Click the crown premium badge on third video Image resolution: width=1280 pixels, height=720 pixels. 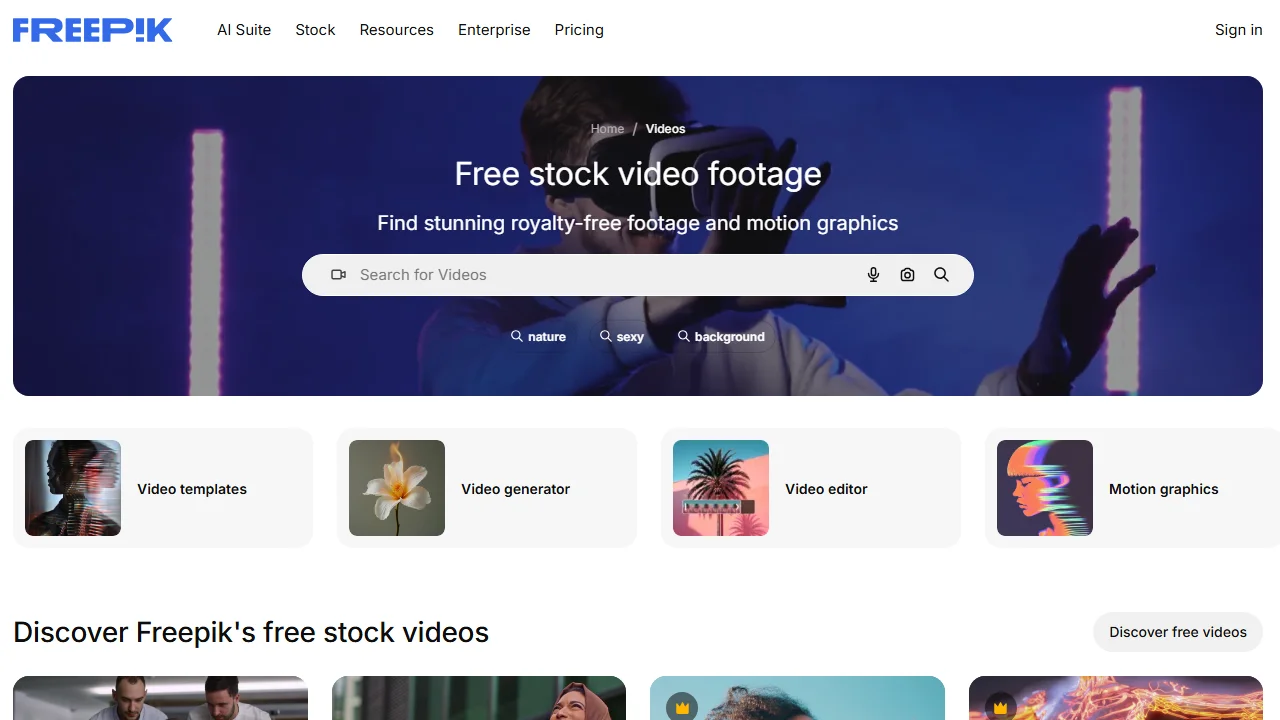click(x=683, y=707)
